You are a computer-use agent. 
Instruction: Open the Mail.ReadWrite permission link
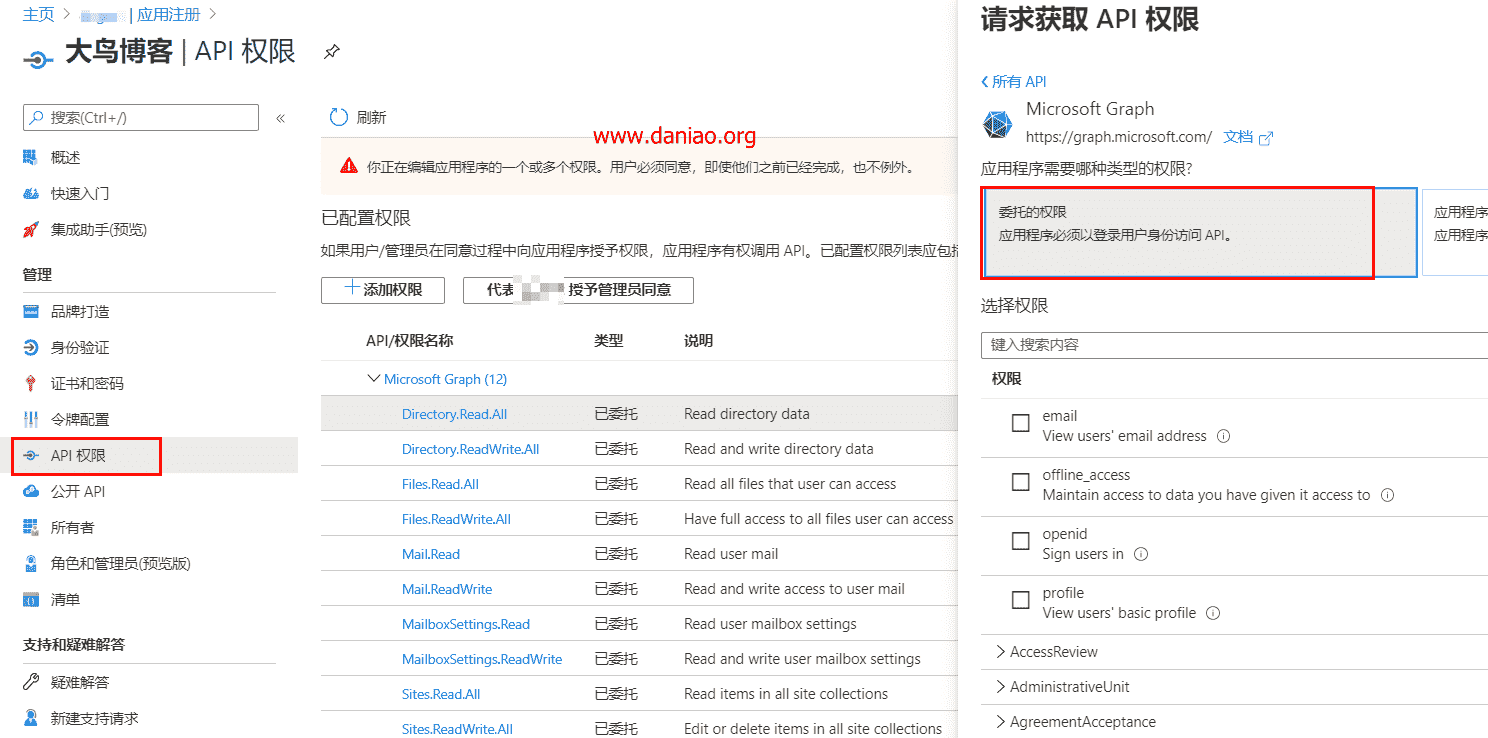pyautogui.click(x=447, y=589)
